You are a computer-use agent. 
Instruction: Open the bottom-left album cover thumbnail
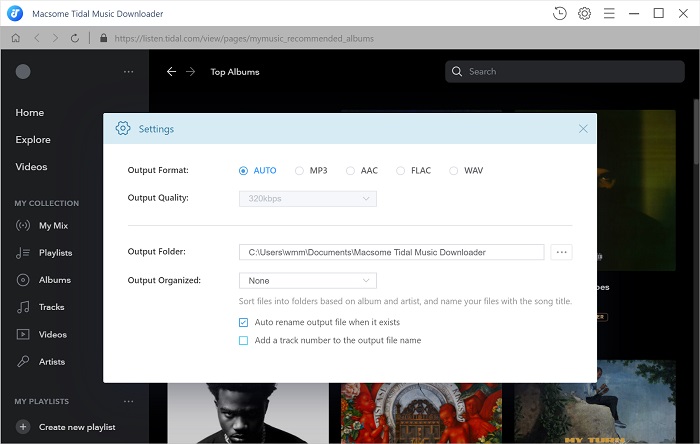click(x=248, y=413)
